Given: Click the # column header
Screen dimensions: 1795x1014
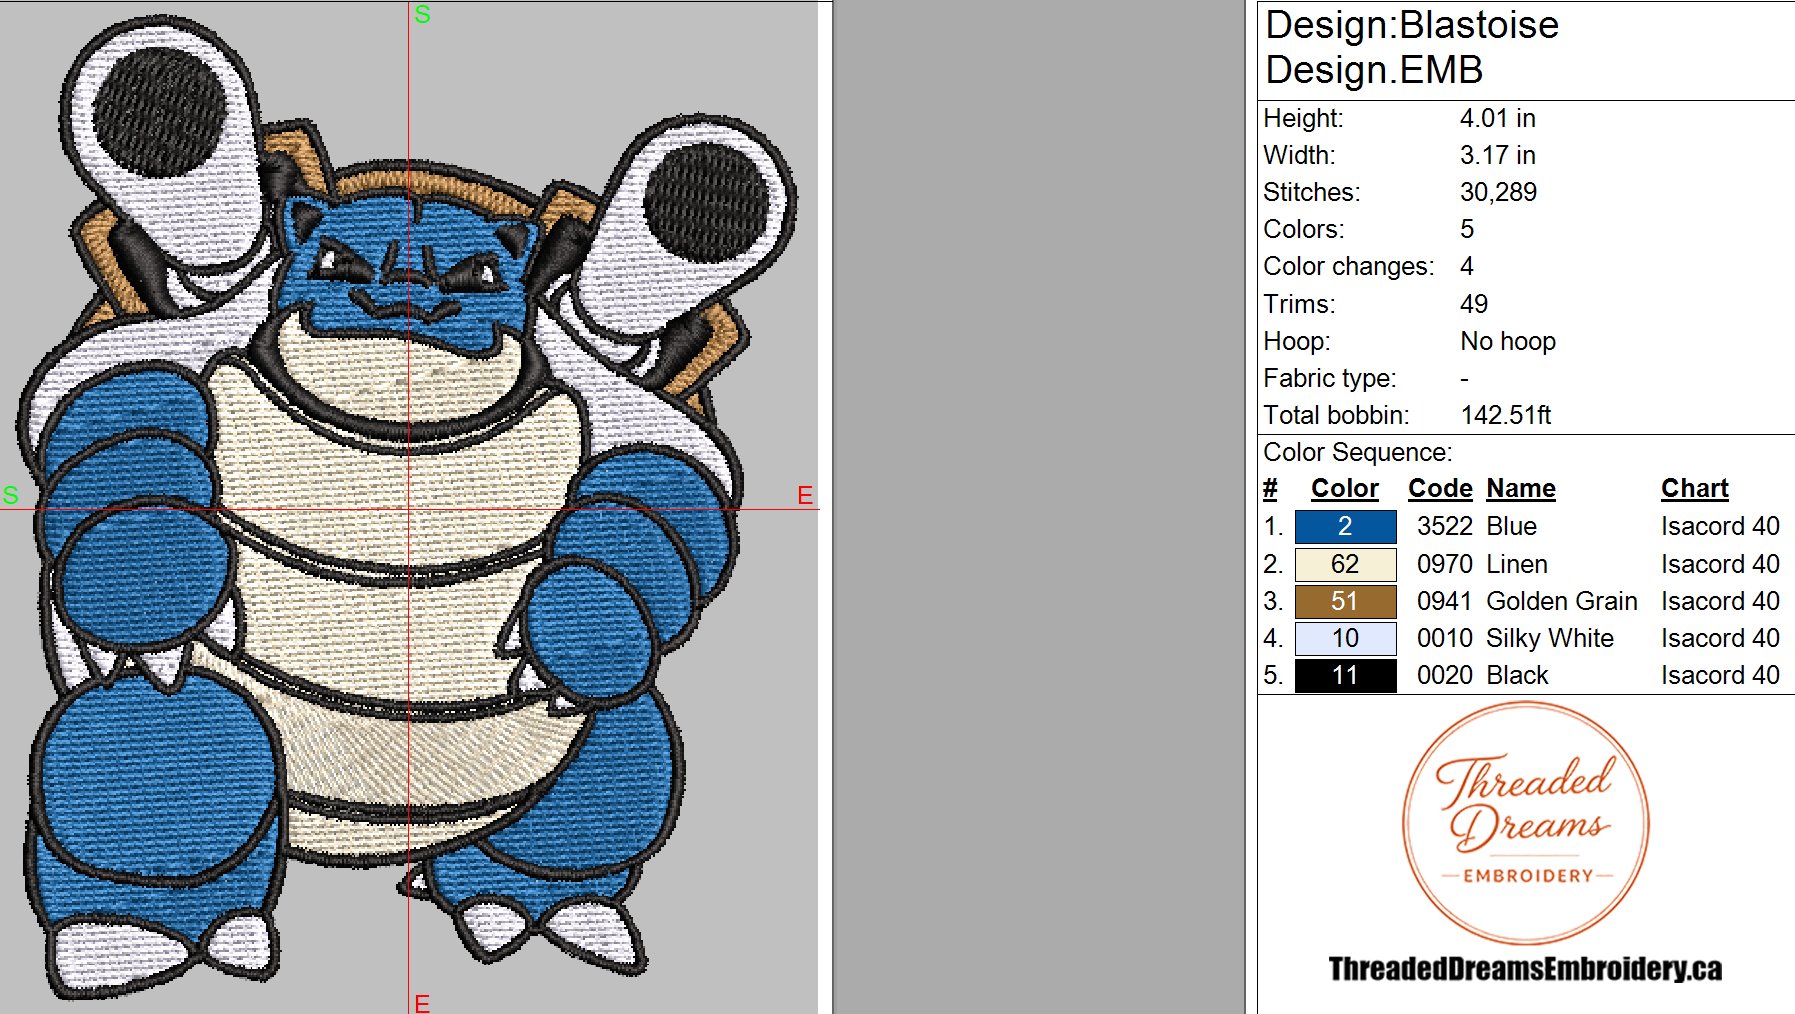Looking at the screenshot, I should (1270, 488).
